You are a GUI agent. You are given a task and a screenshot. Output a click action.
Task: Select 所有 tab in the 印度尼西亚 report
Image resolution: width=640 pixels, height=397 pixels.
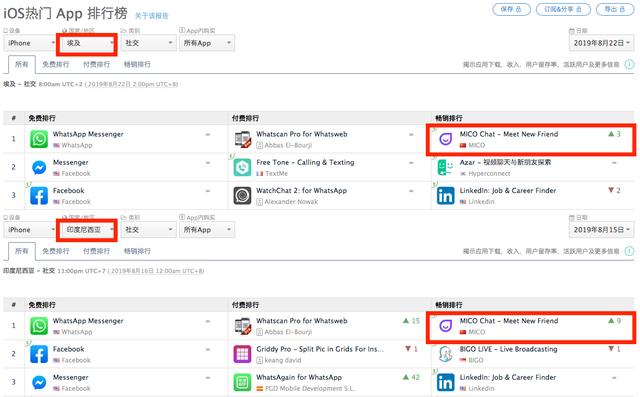click(22, 251)
